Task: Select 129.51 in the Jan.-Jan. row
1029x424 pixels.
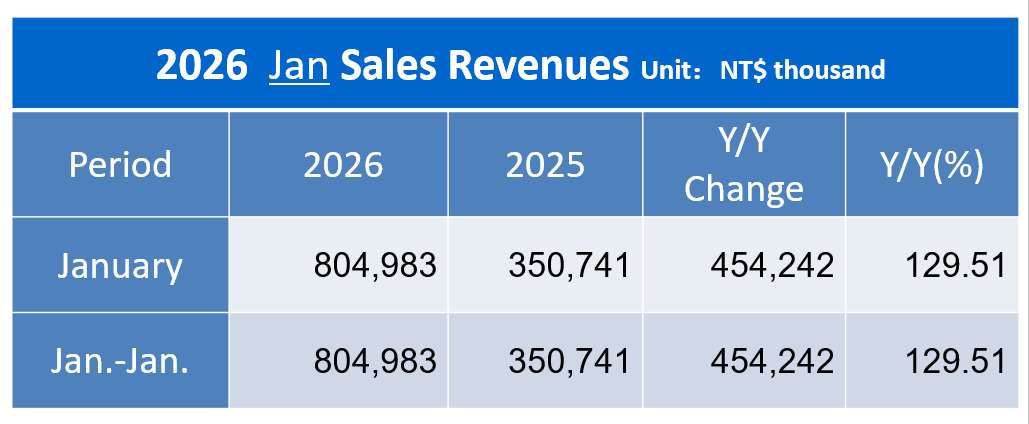Action: (954, 360)
